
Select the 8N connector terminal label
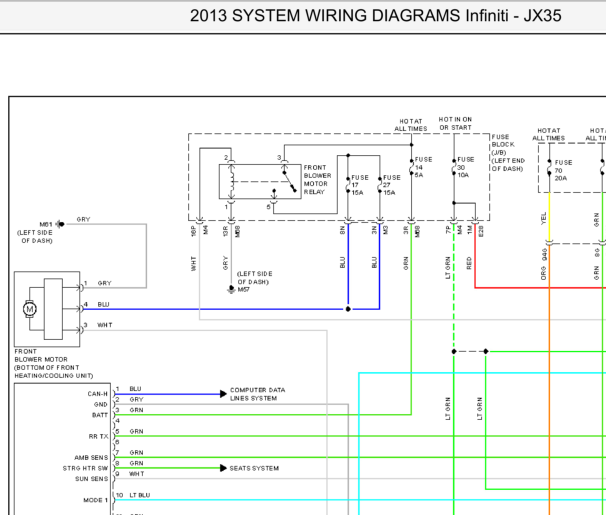click(x=342, y=231)
